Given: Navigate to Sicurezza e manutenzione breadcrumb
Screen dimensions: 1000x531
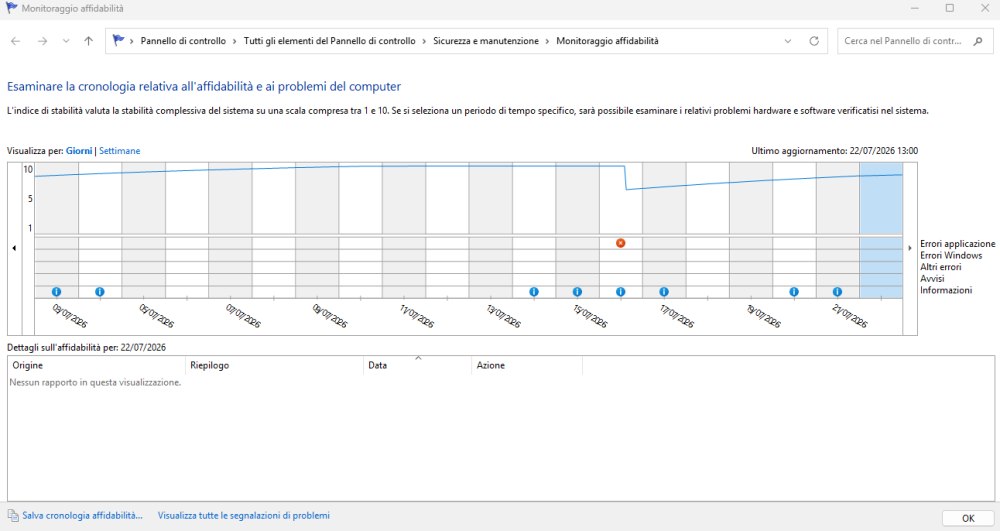Looking at the screenshot, I should click(x=486, y=41).
